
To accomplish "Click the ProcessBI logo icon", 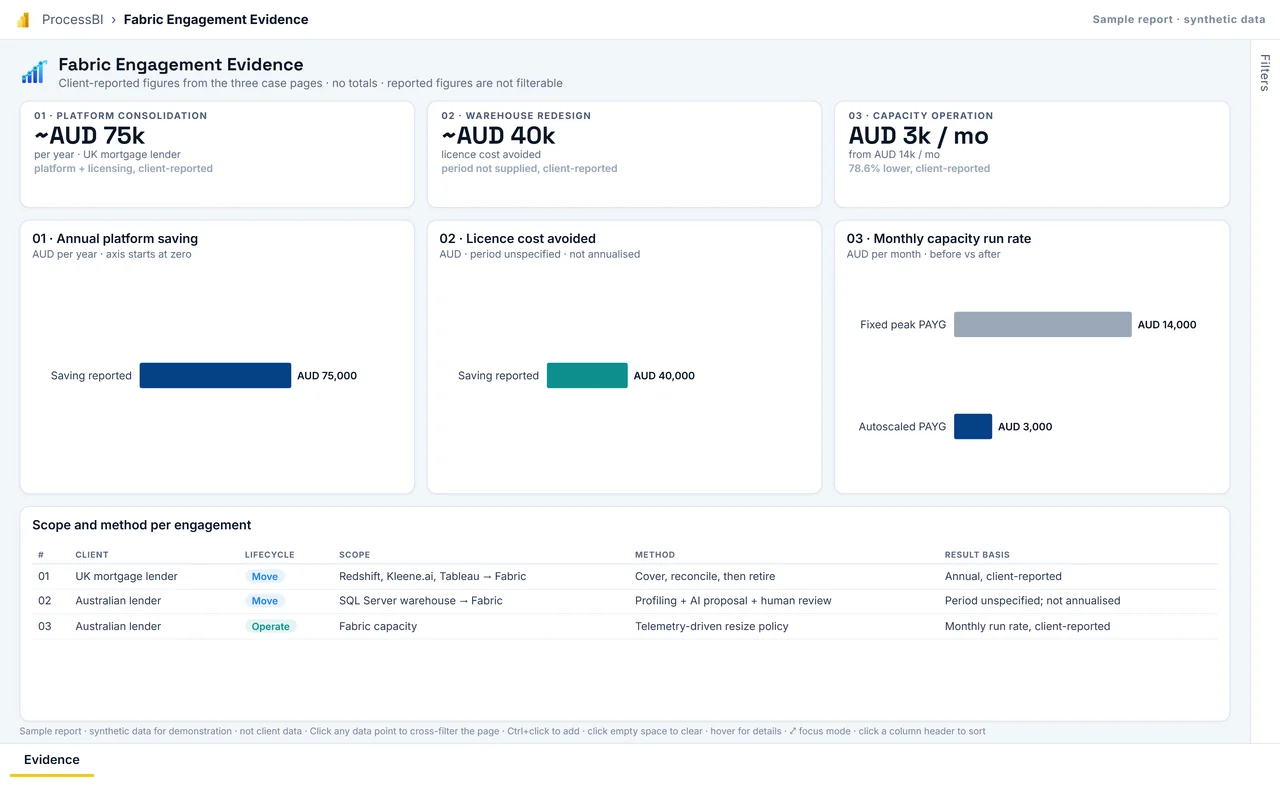I will (23, 20).
